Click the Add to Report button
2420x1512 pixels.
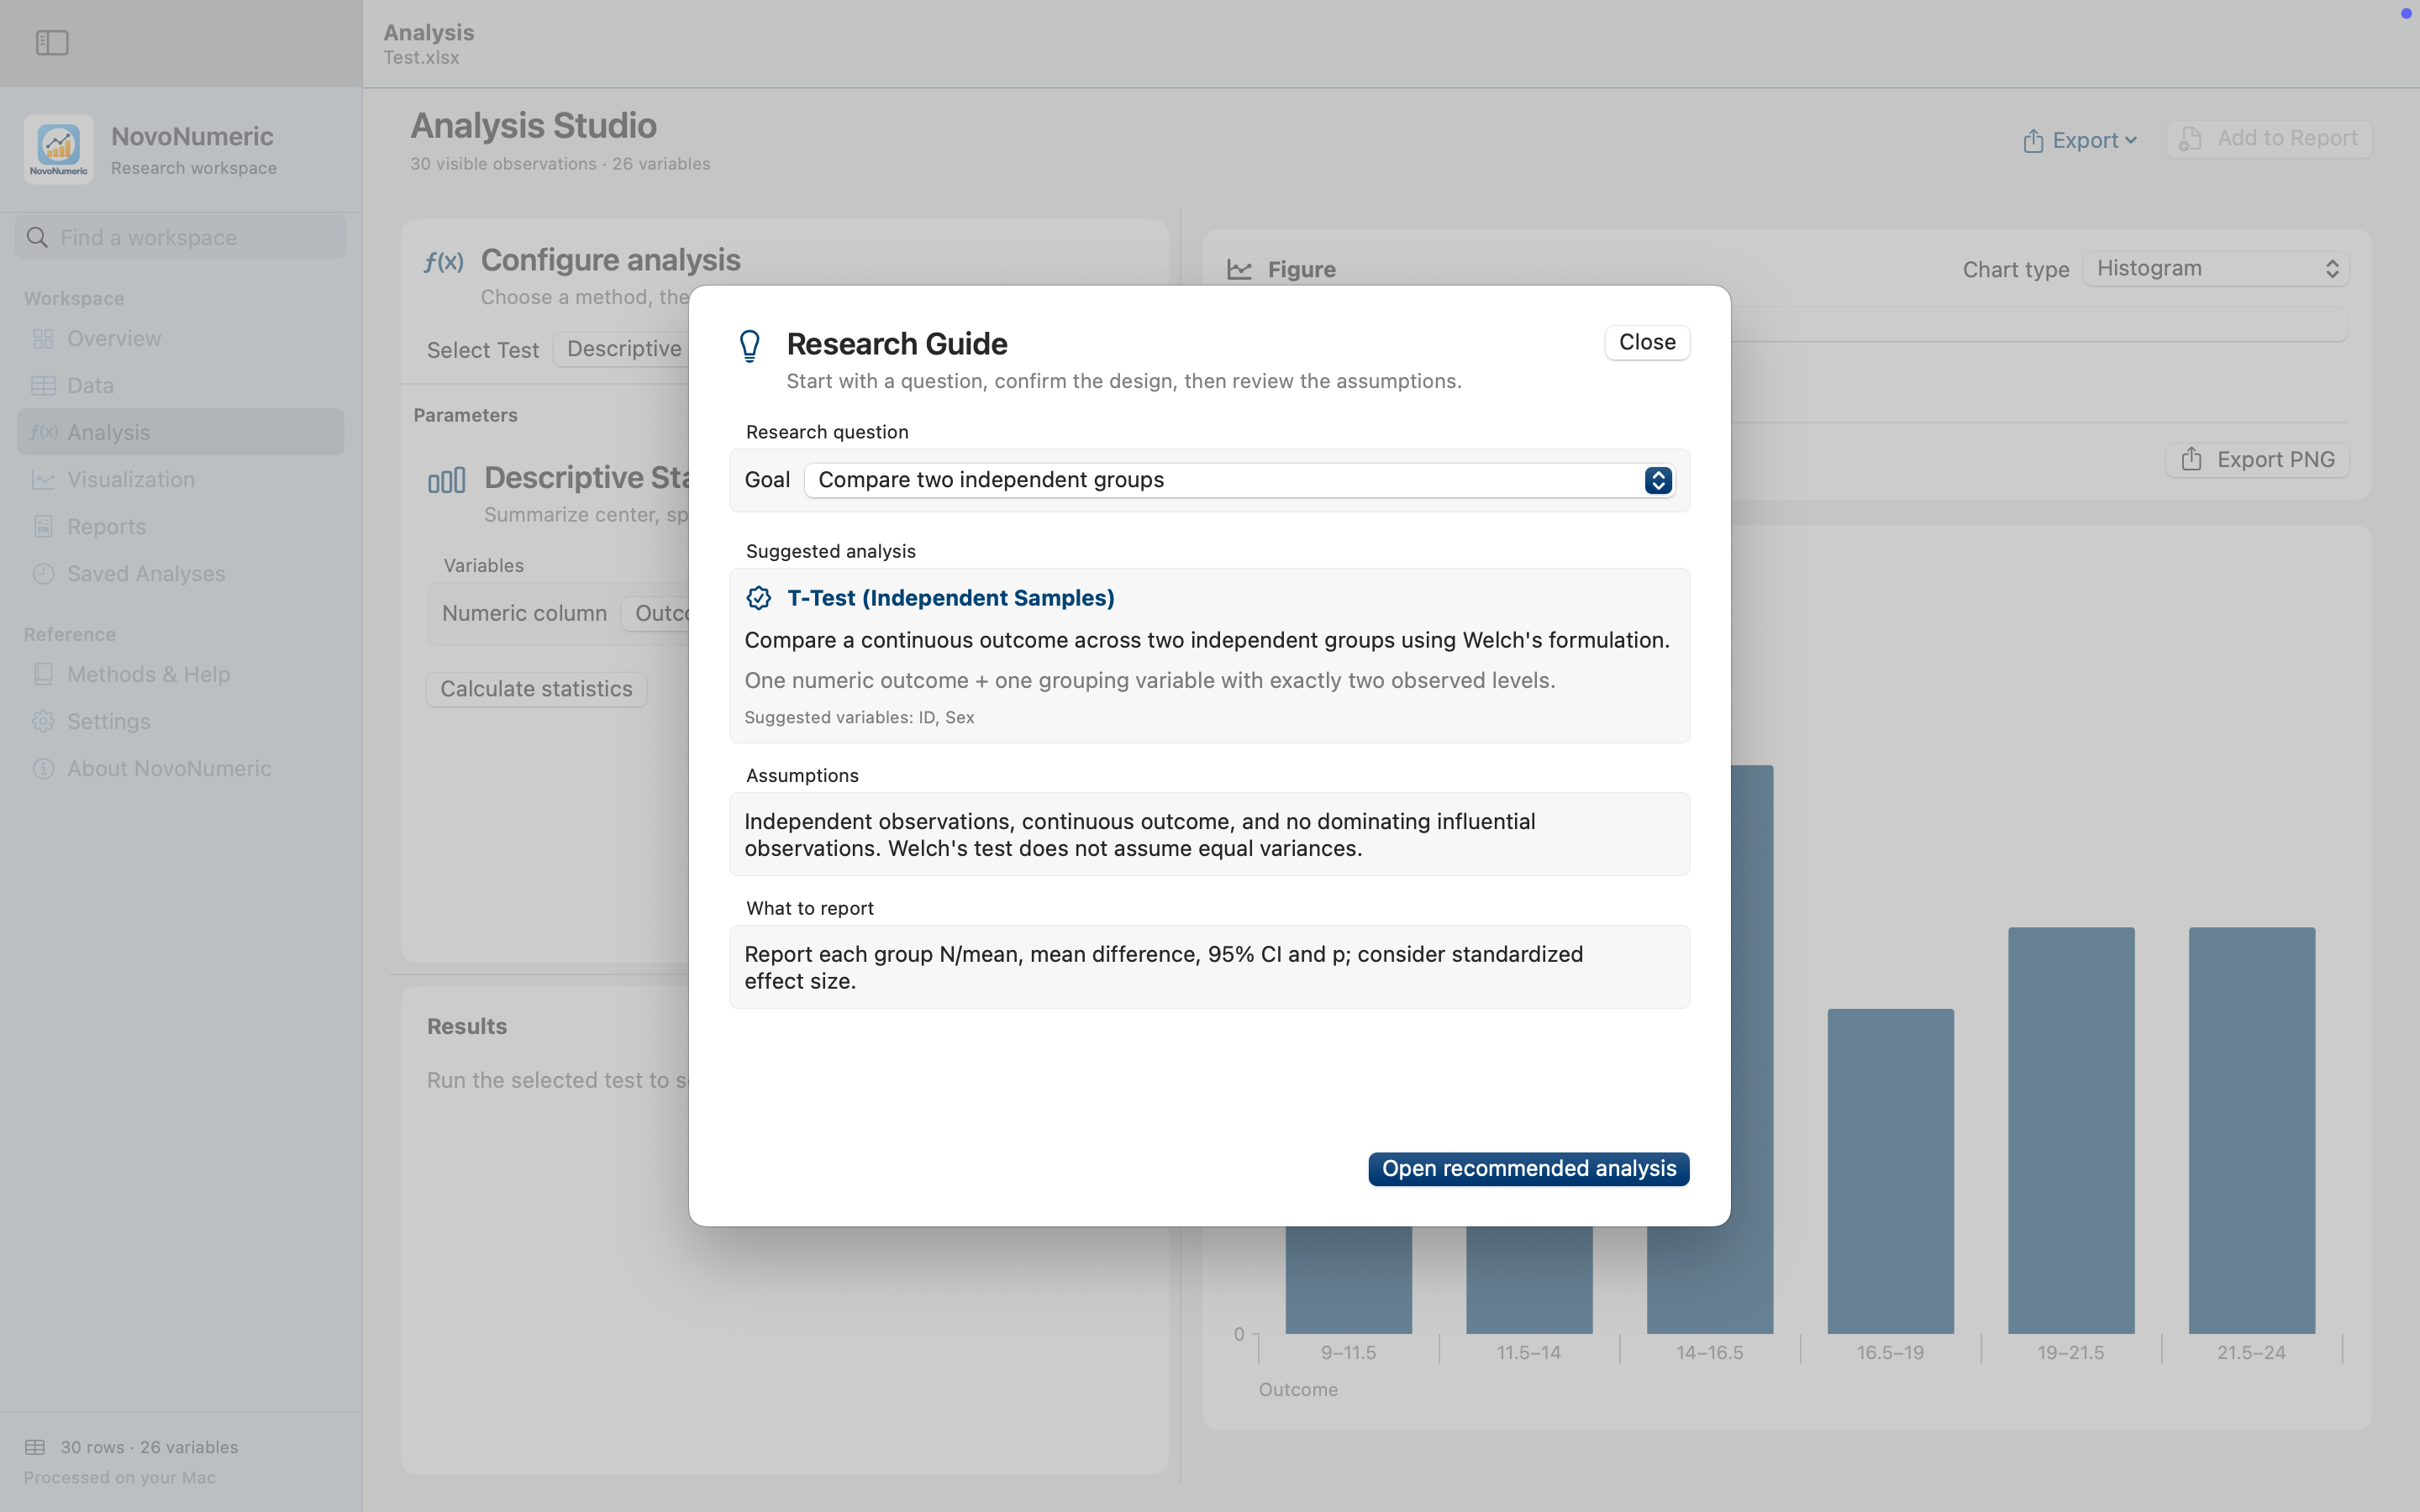(x=2269, y=139)
